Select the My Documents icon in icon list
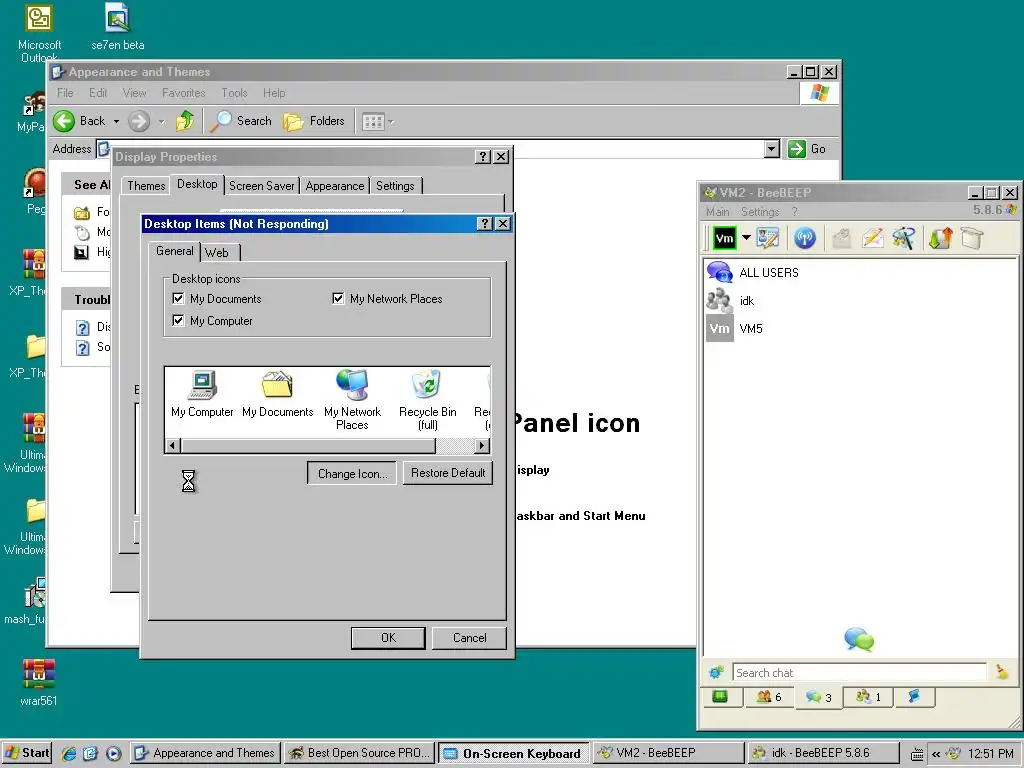The image size is (1024, 768). (x=278, y=394)
